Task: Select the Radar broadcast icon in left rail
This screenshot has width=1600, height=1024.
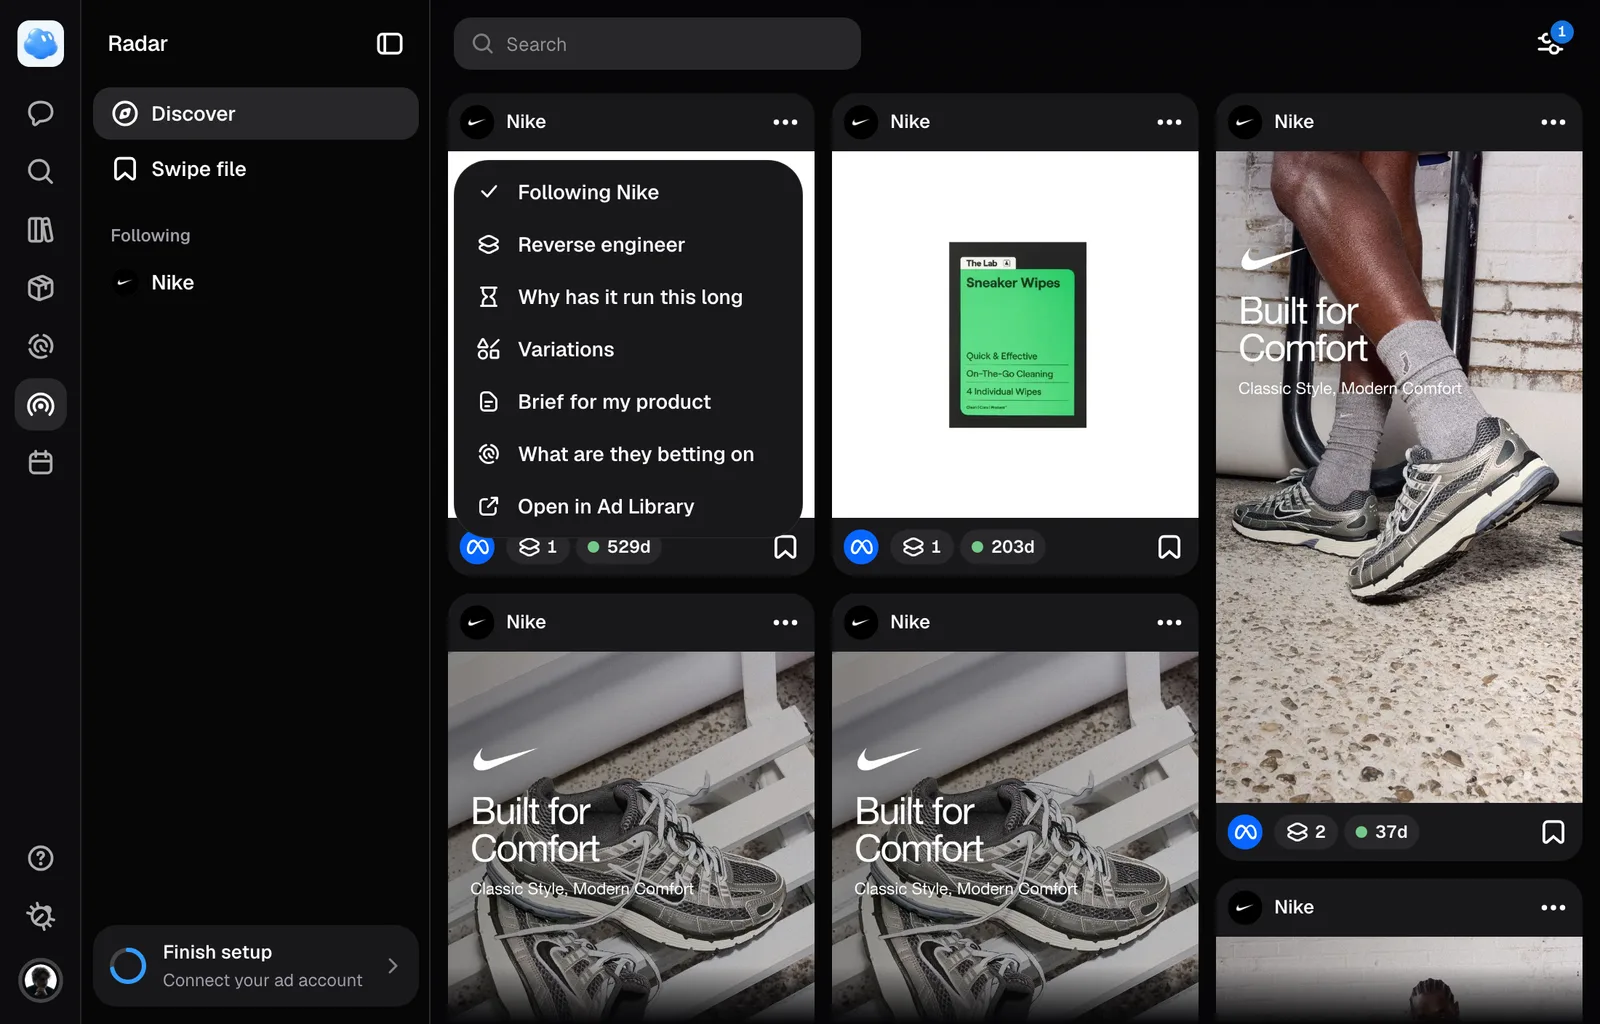Action: [40, 404]
